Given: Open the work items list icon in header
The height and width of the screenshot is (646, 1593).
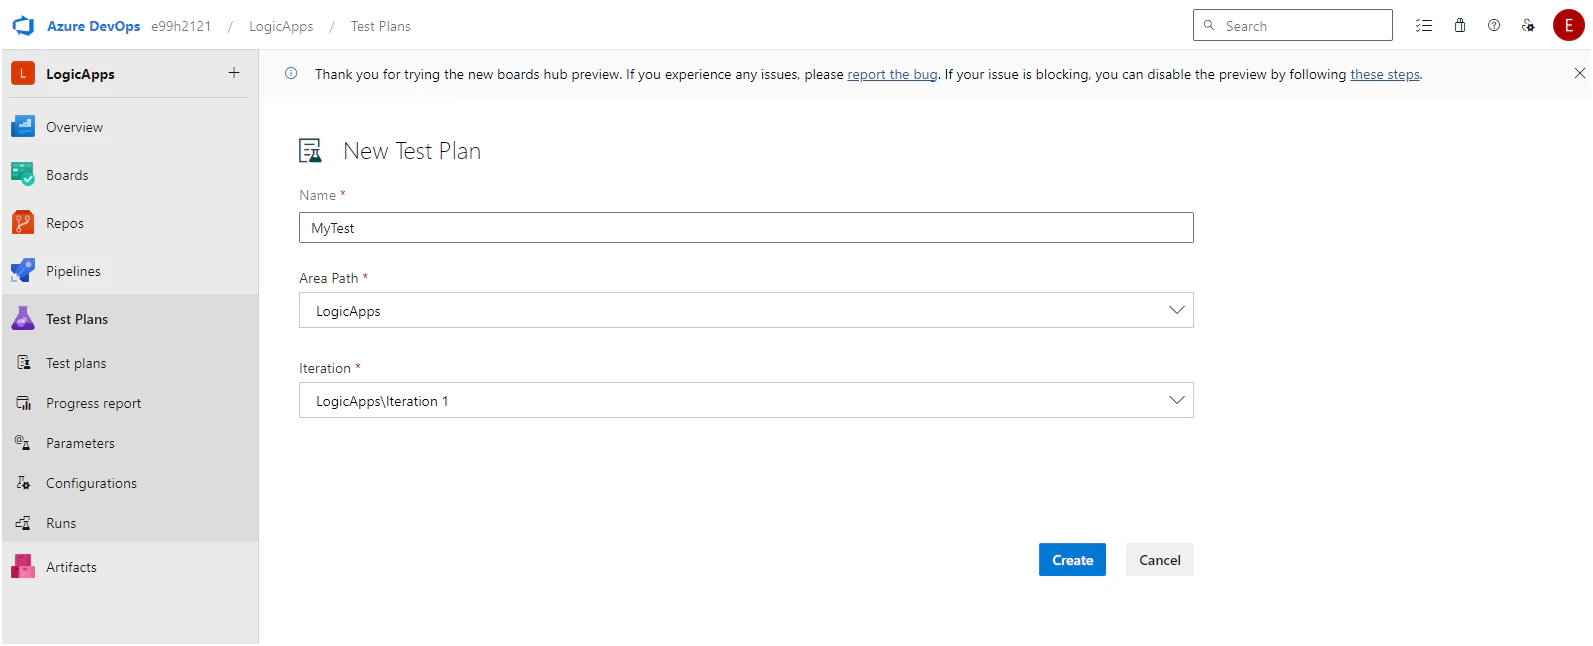Looking at the screenshot, I should (1424, 26).
